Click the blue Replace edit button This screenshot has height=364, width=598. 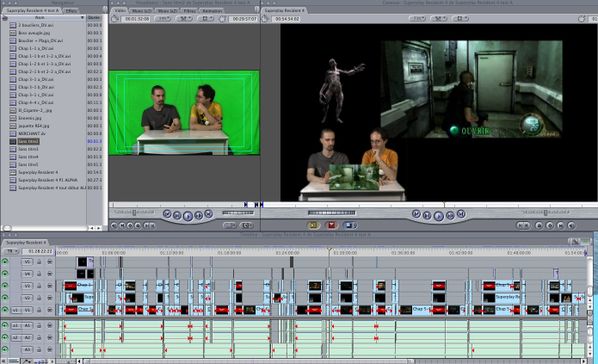pyautogui.click(x=349, y=225)
